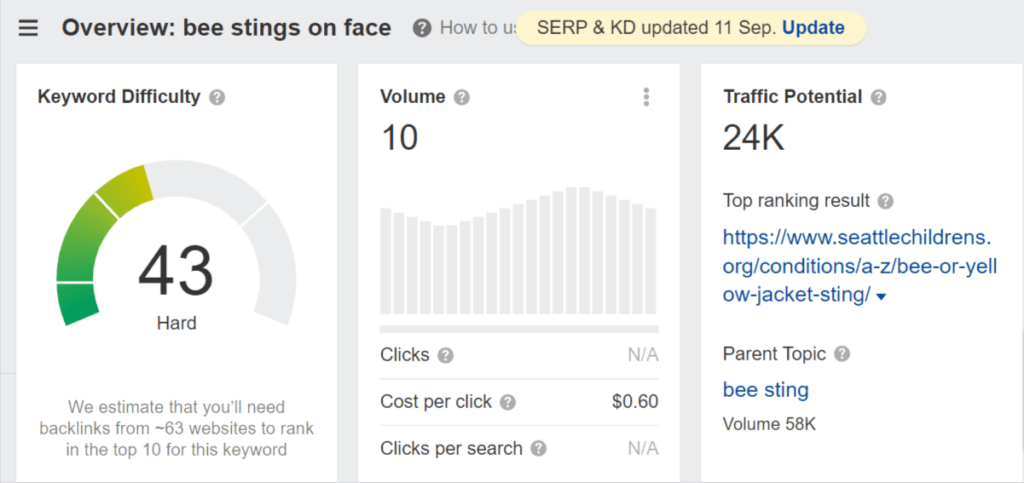Click the Keyword Difficulty gauge chart
This screenshot has height=483, width=1024.
coord(176,245)
